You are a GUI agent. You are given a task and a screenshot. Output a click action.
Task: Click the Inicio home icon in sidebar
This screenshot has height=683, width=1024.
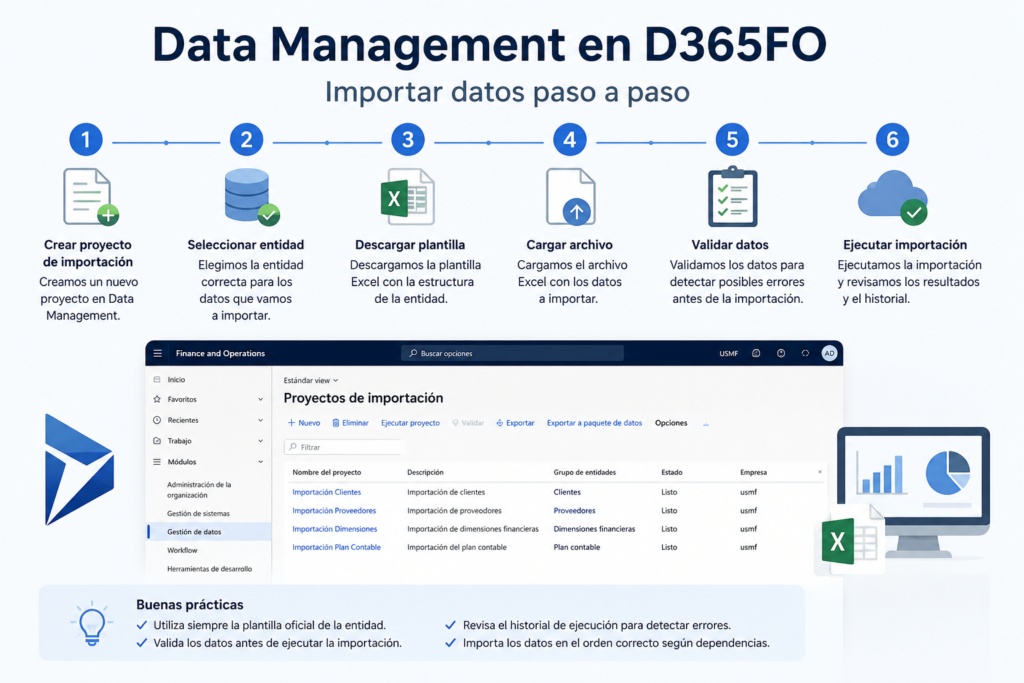click(157, 379)
